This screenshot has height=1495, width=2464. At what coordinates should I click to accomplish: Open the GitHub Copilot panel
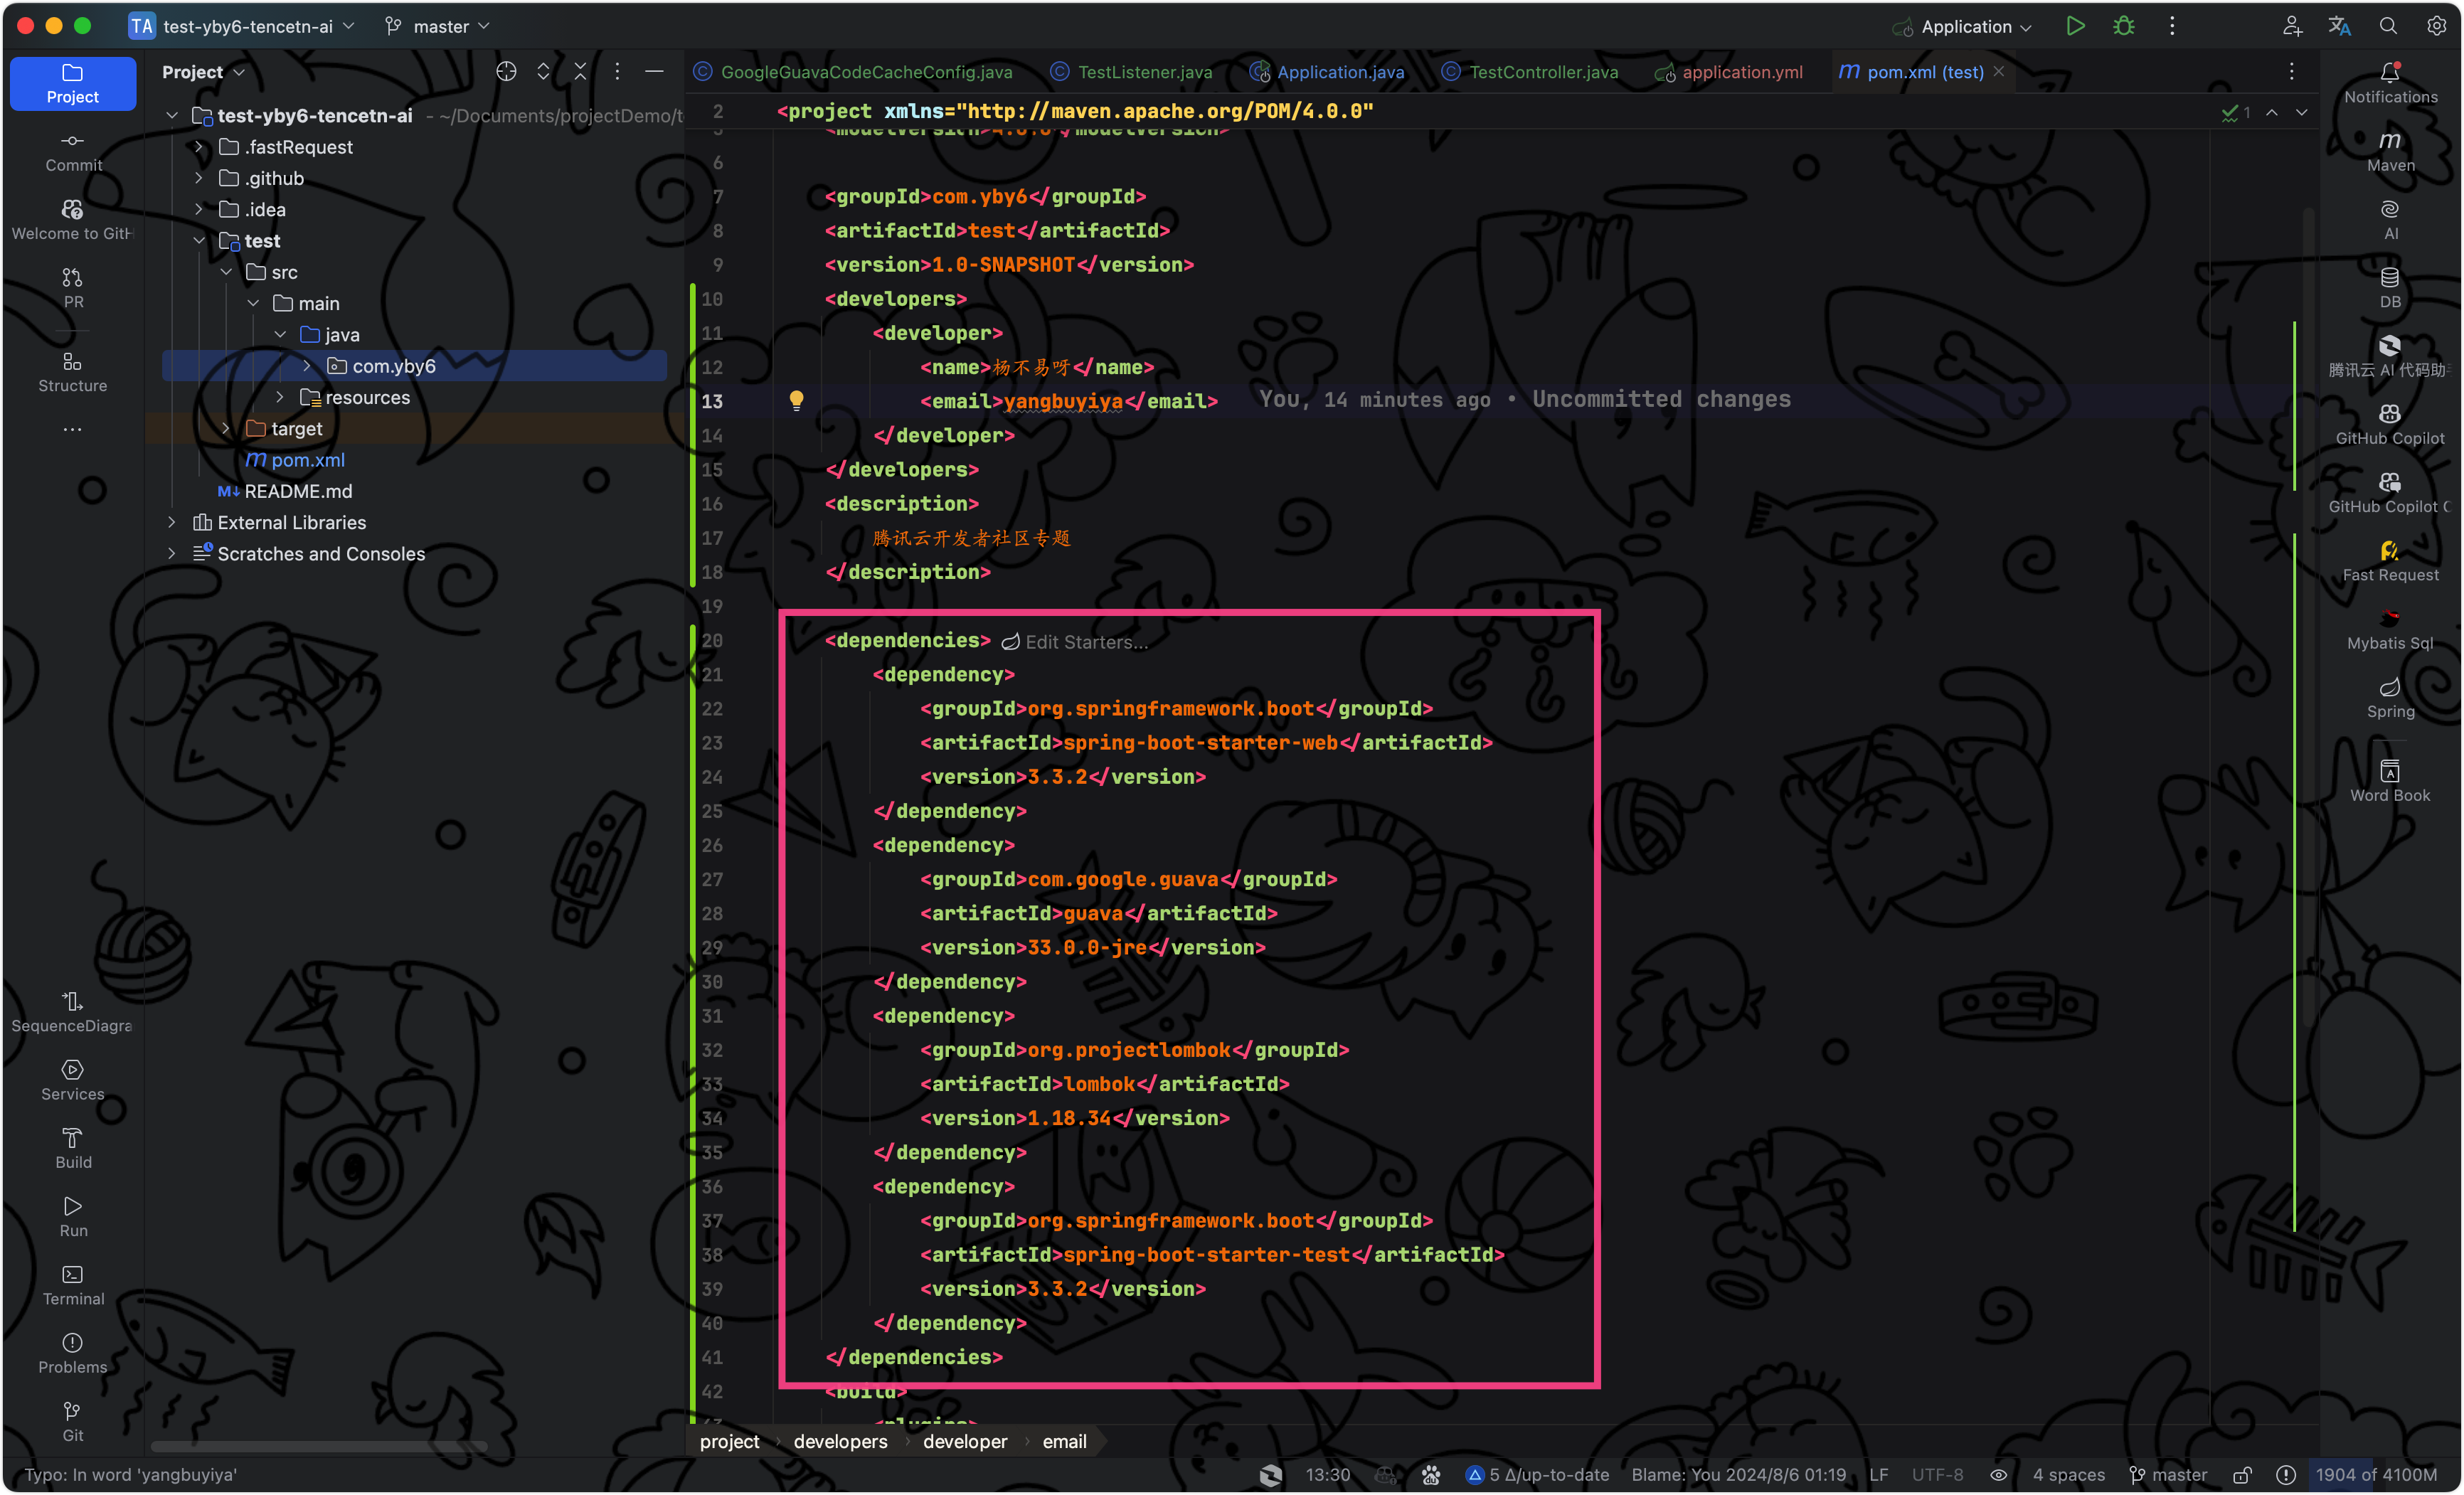(x=2390, y=425)
